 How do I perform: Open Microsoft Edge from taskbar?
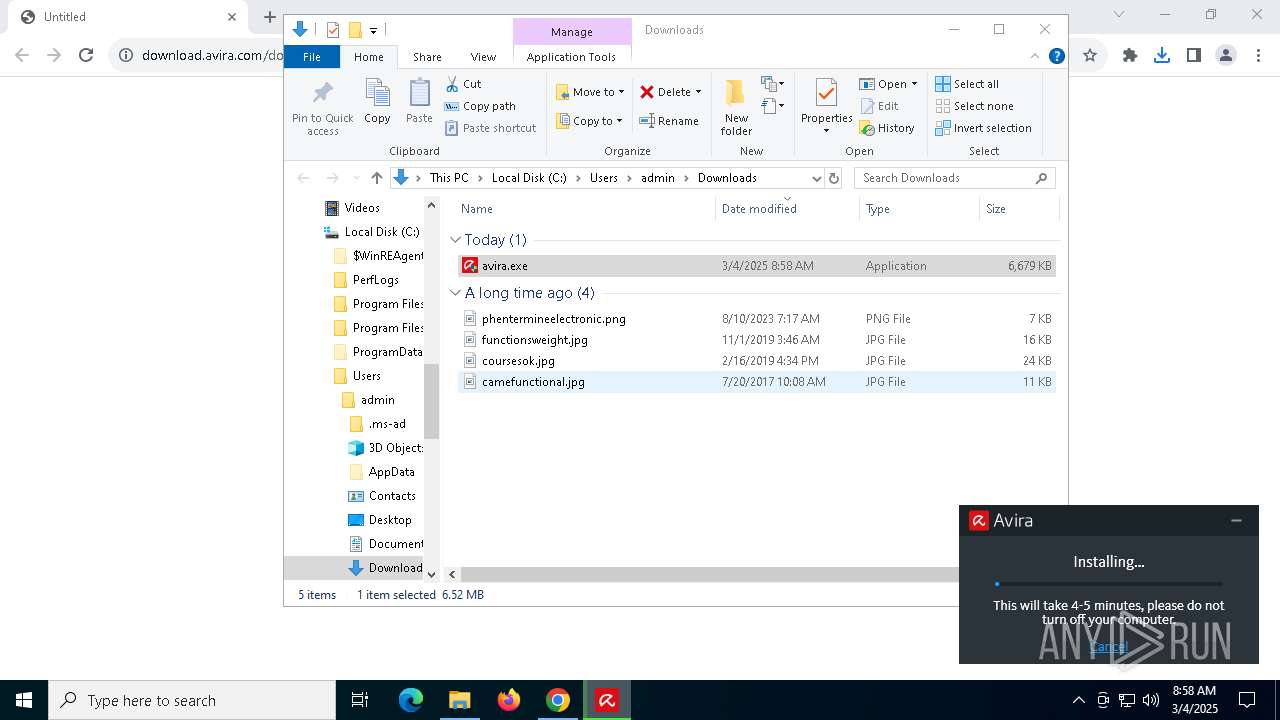411,700
